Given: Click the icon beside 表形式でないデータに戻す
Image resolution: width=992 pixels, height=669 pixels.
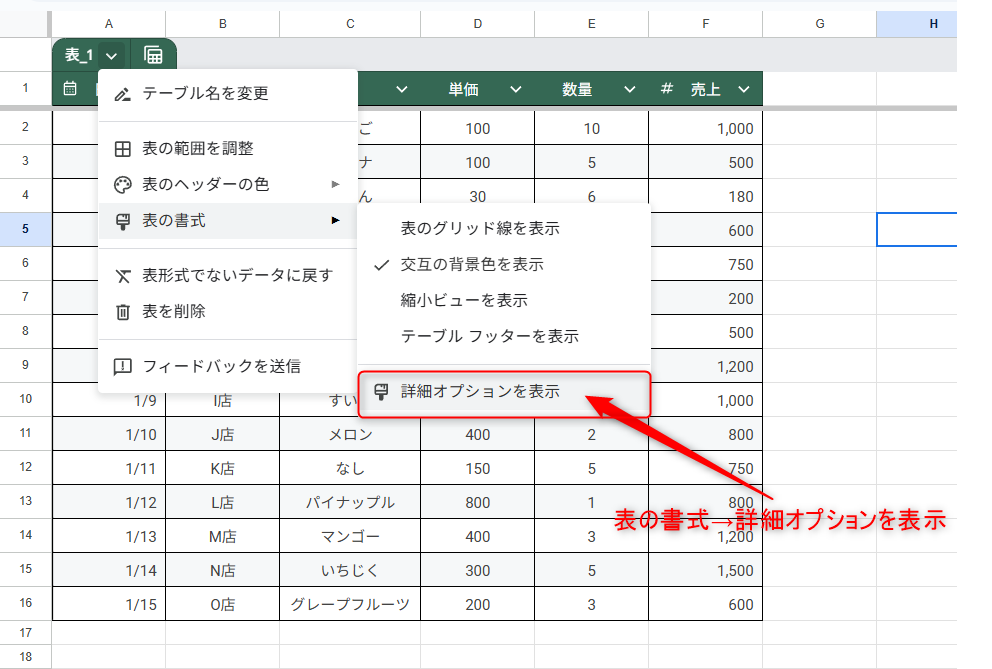Looking at the screenshot, I should 123,276.
